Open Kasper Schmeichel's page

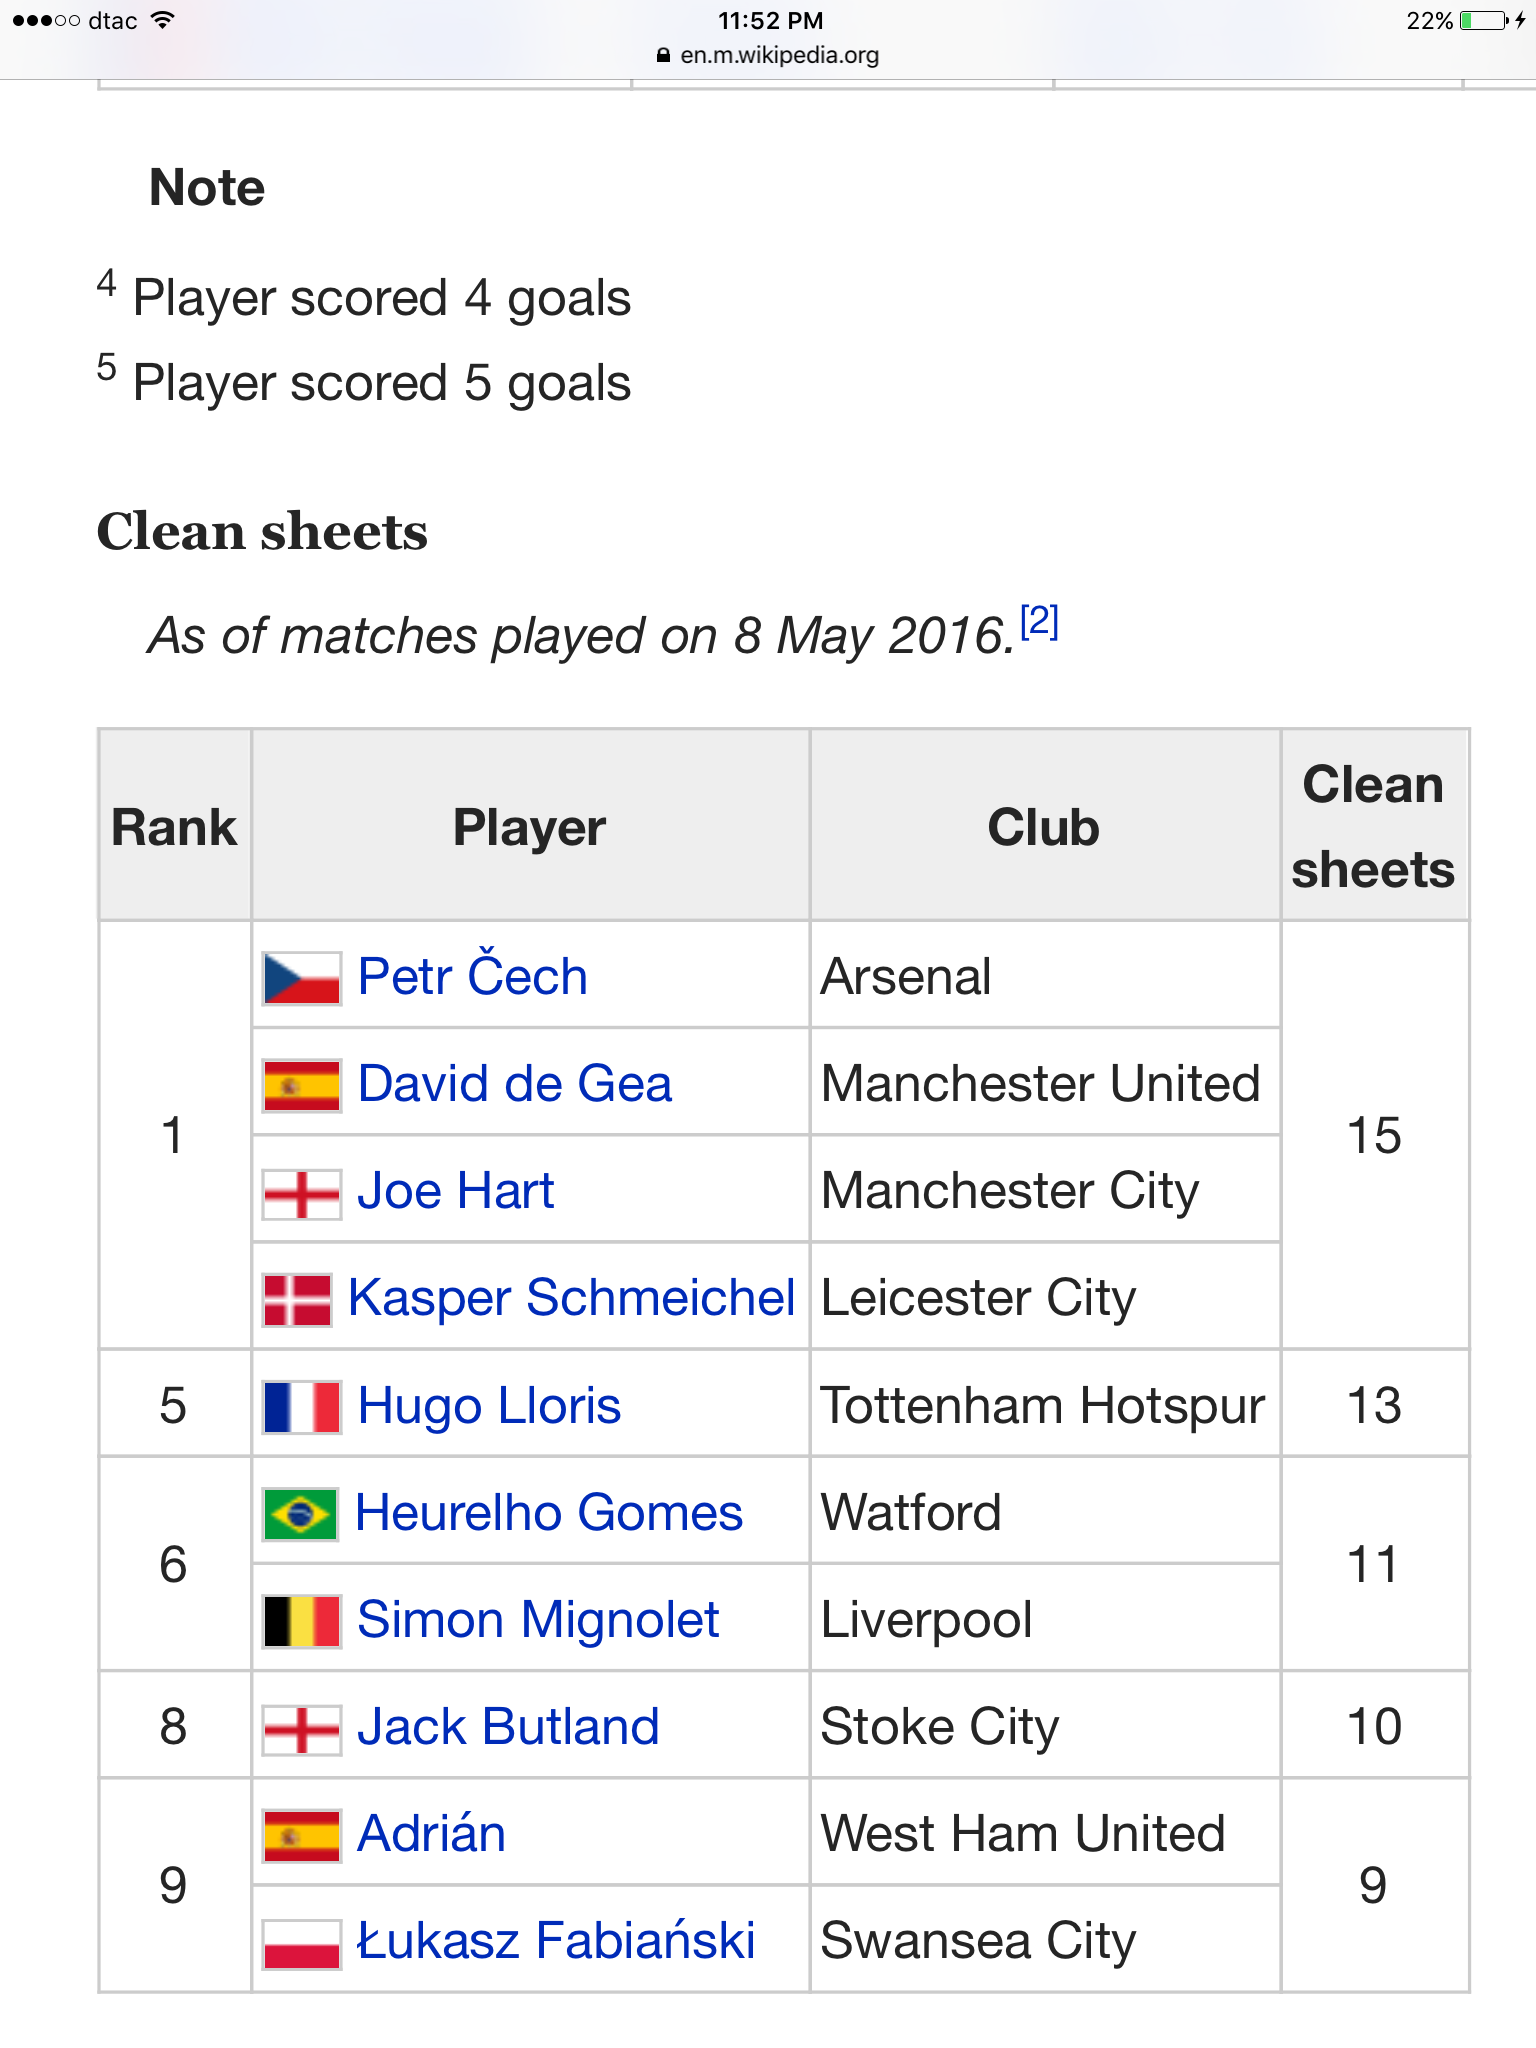point(571,1298)
